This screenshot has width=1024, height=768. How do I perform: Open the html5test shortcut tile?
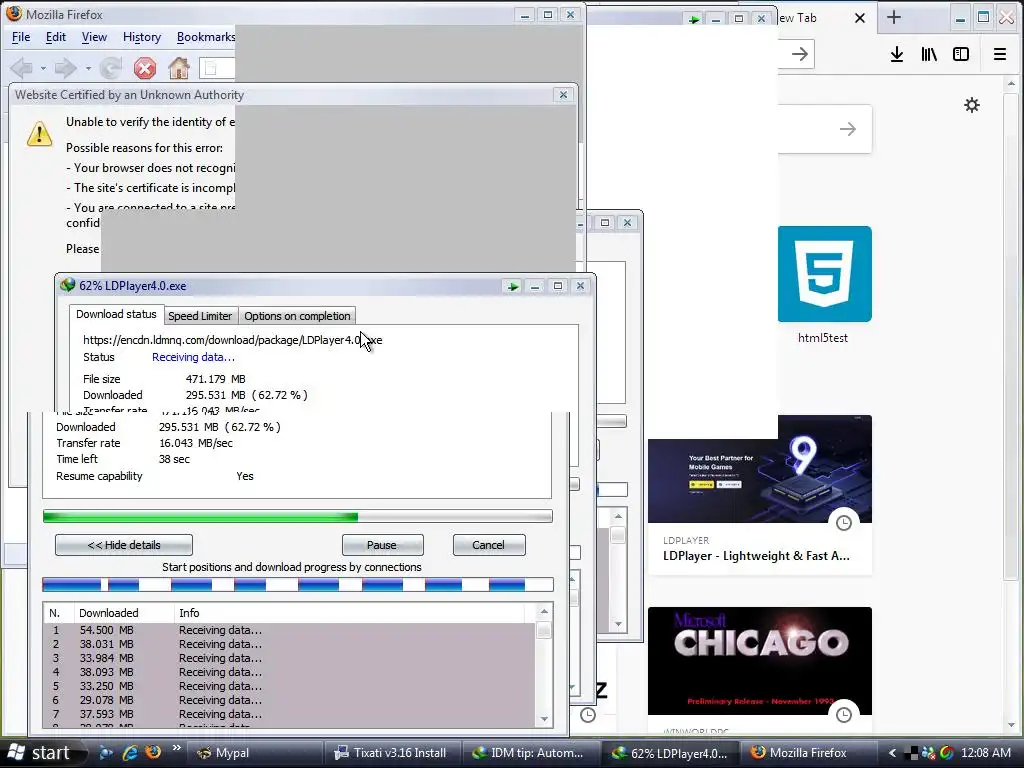point(824,274)
